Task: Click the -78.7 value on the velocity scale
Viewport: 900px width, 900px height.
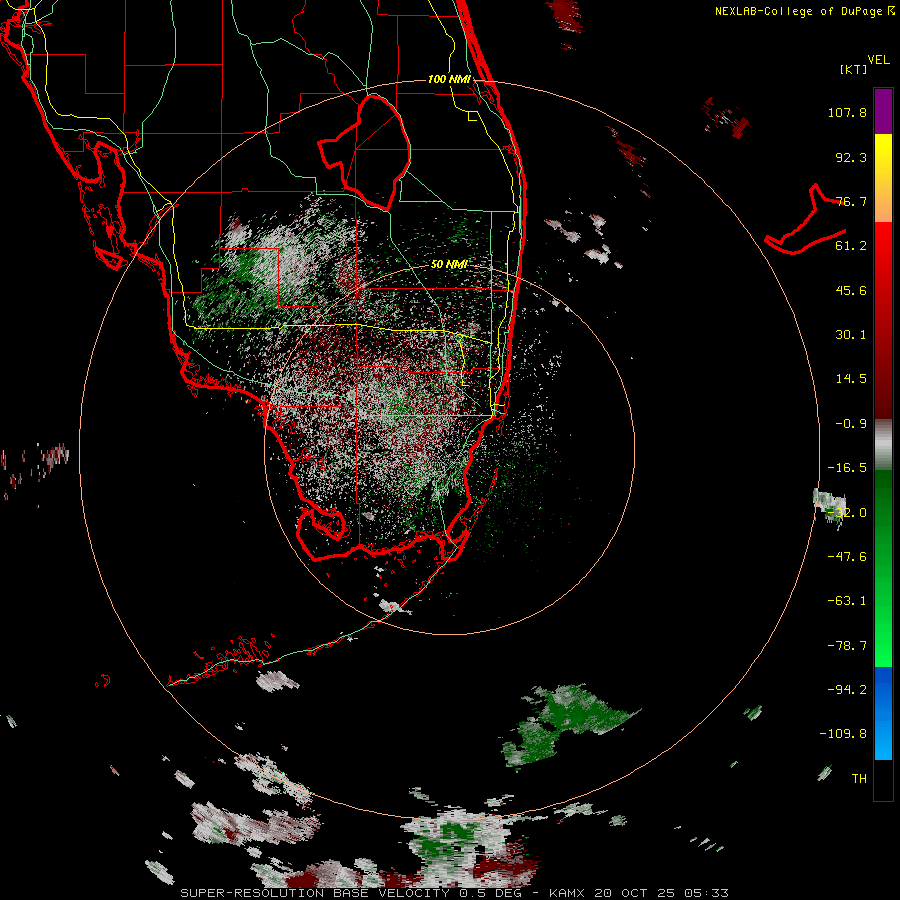Action: pos(847,646)
